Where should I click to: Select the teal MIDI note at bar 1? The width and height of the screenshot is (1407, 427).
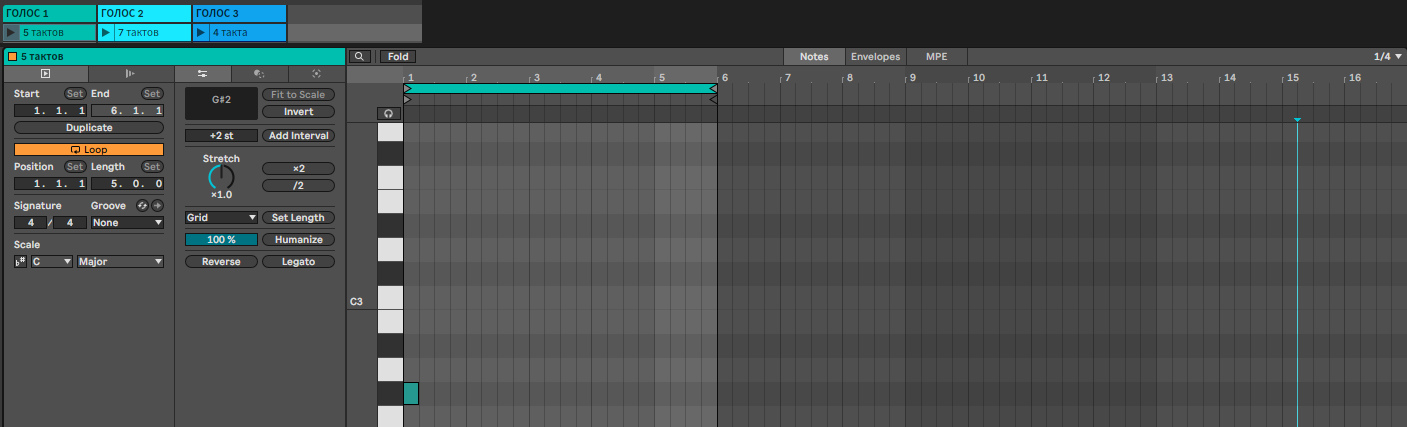pyautogui.click(x=411, y=393)
